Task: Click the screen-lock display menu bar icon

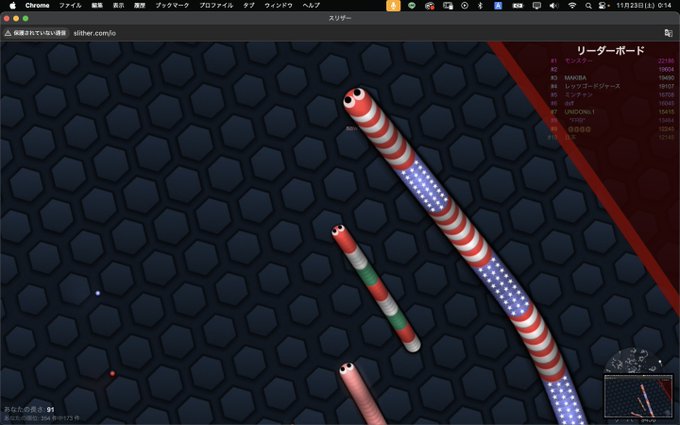Action: [x=448, y=6]
